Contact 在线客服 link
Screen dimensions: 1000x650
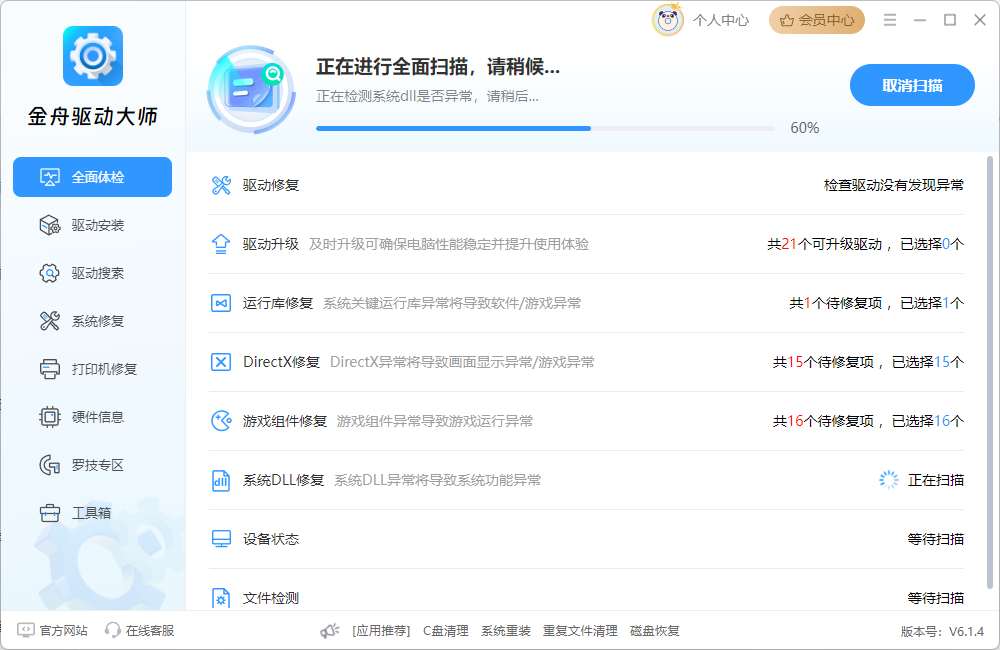[x=150, y=630]
